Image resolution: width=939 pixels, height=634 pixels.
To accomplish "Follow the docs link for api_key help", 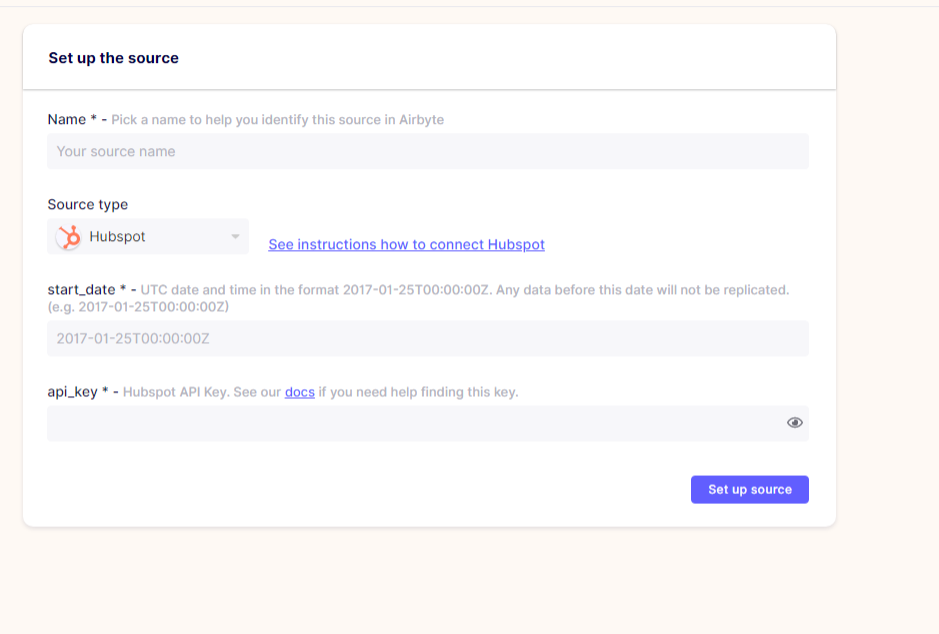I will coord(299,391).
